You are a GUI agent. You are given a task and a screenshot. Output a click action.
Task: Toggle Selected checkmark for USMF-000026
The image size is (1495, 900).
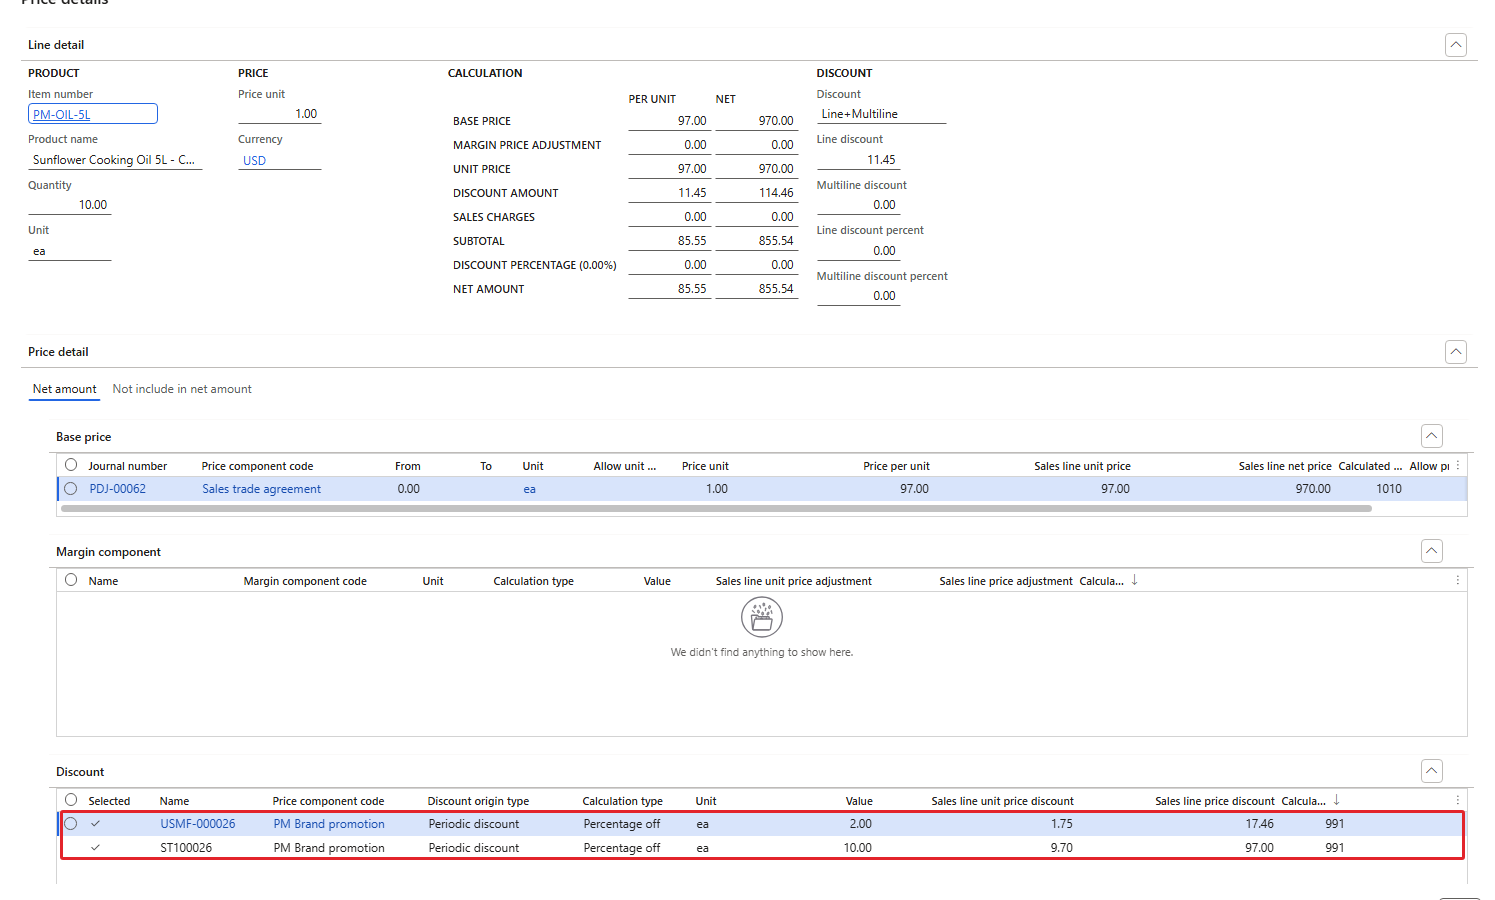pos(96,824)
